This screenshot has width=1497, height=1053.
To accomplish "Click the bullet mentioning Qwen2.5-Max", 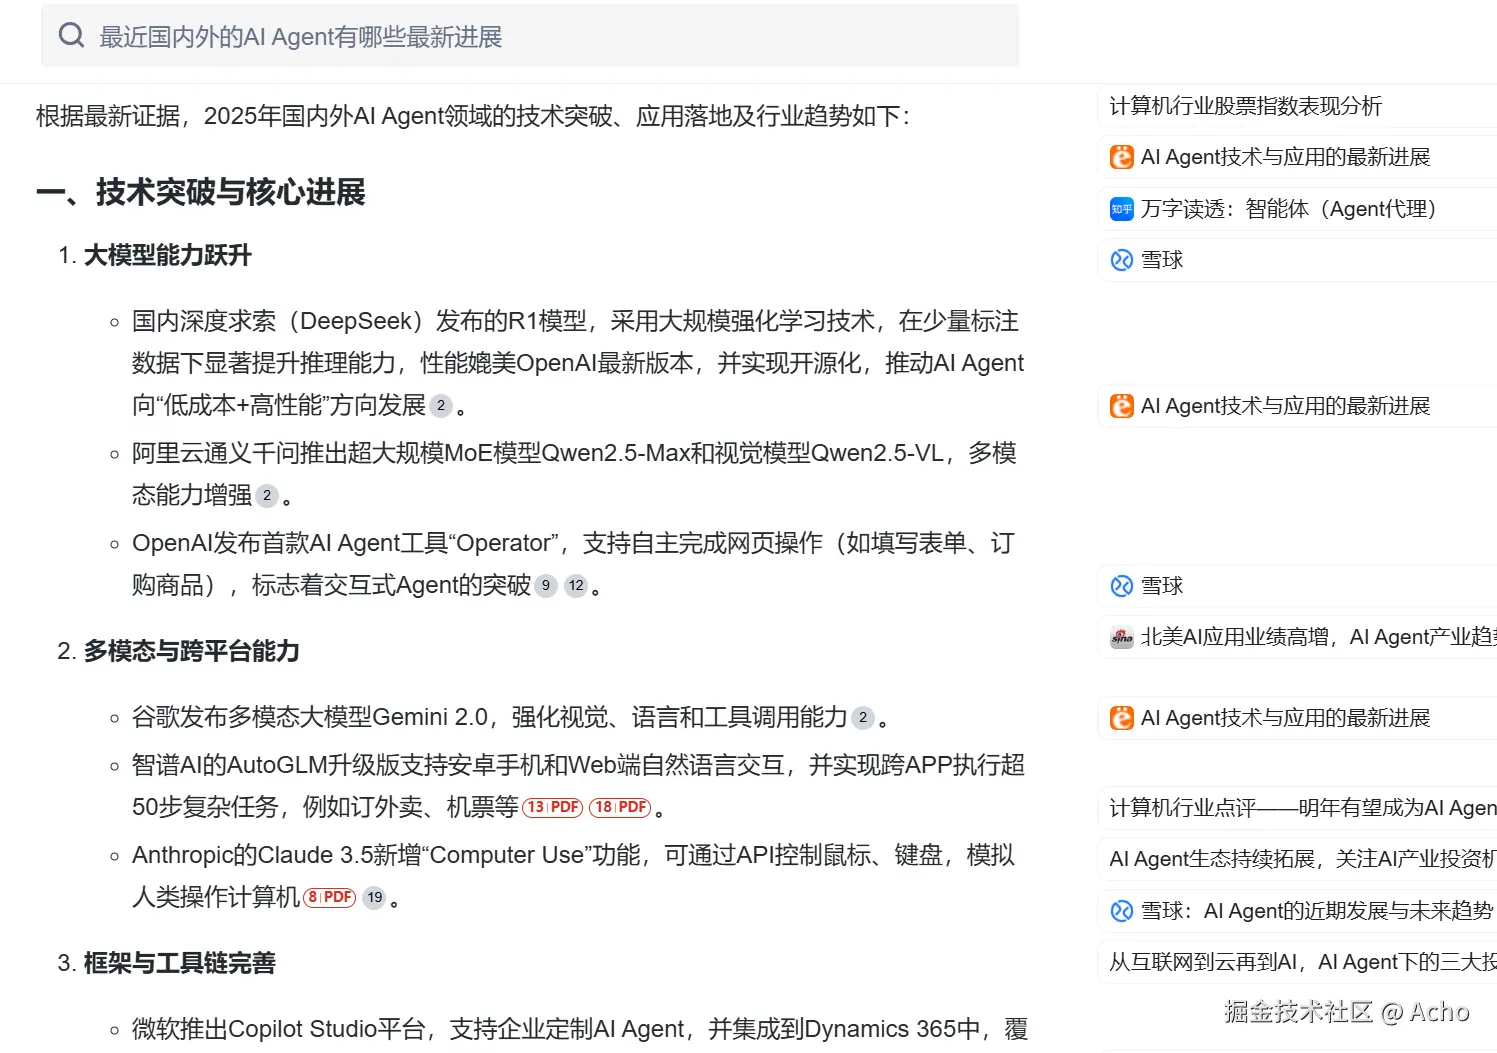I will (574, 474).
